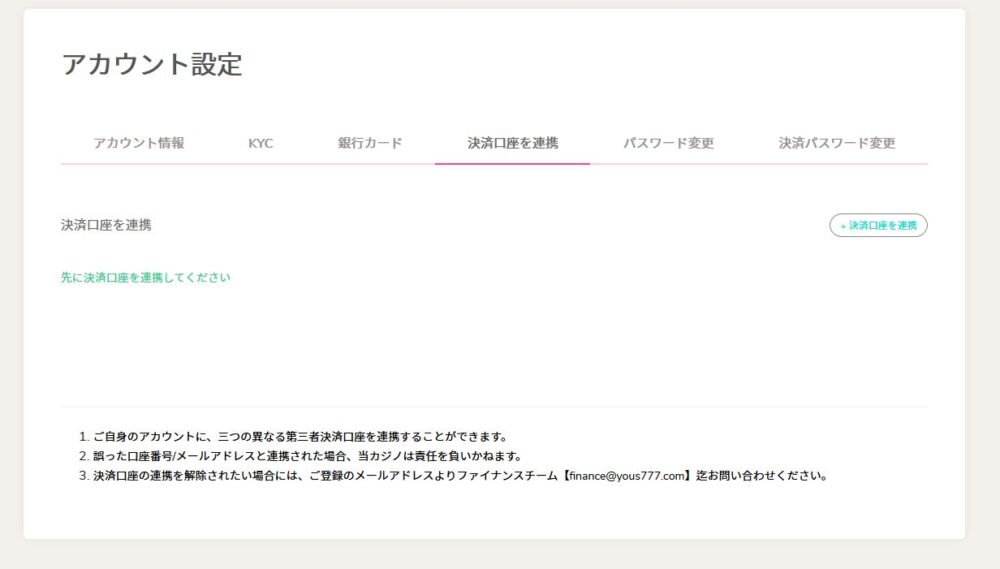The width and height of the screenshot is (1000, 569).
Task: Click the アカウント設定 page heading
Action: click(152, 64)
